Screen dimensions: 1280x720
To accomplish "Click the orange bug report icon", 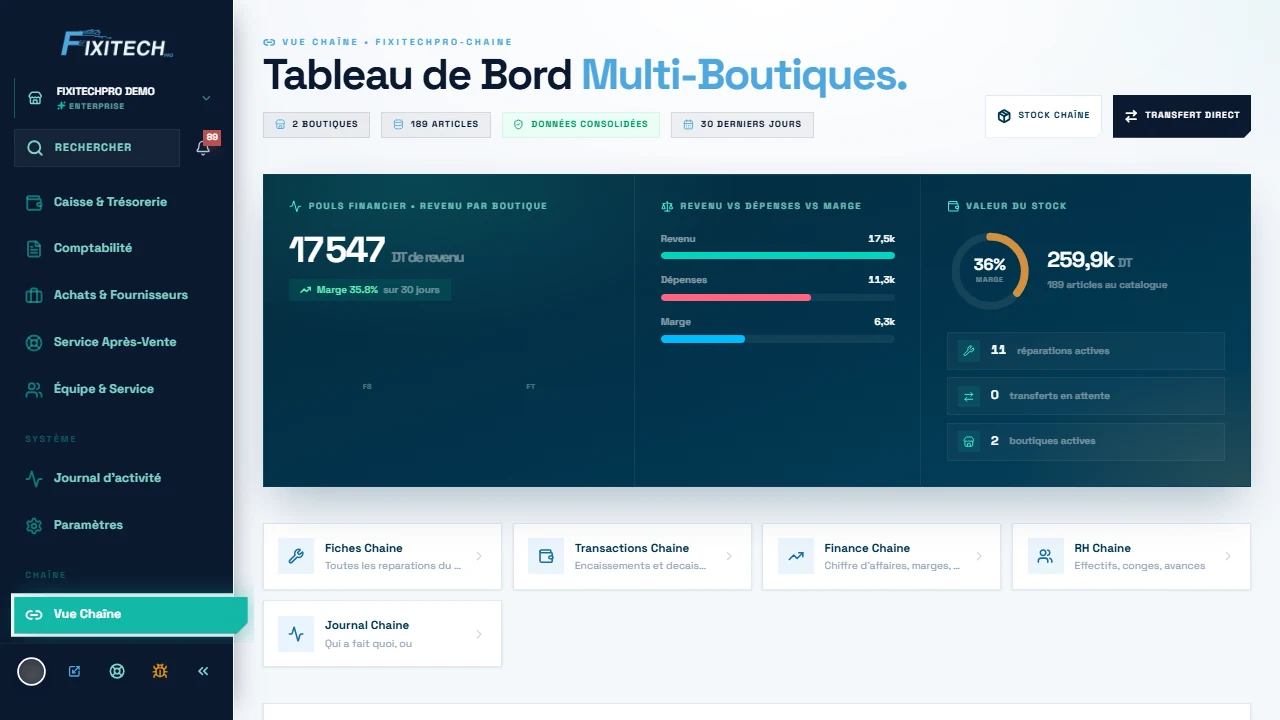I will pyautogui.click(x=160, y=671).
